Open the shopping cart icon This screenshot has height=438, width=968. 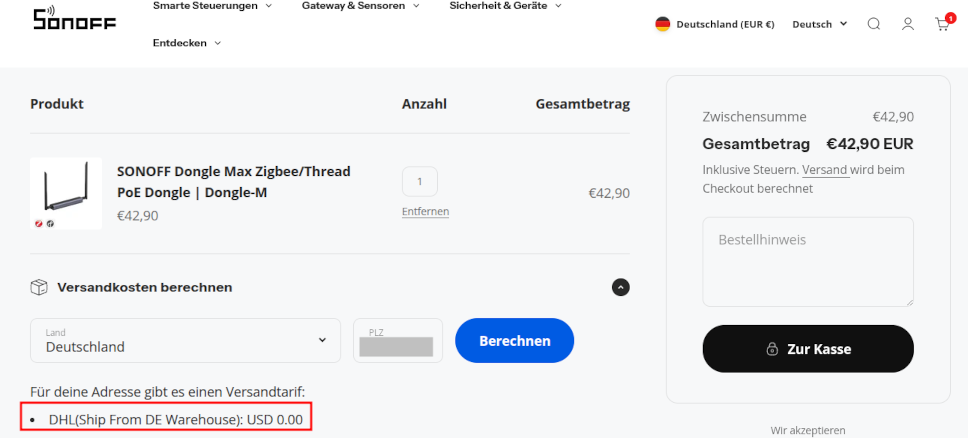pyautogui.click(x=941, y=24)
